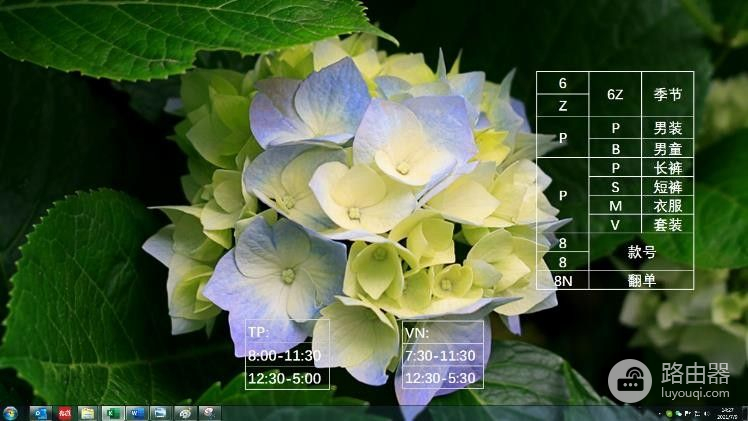Open the Windows Start menu orb
Viewport: 748px width, 421px height.
[x=10, y=413]
